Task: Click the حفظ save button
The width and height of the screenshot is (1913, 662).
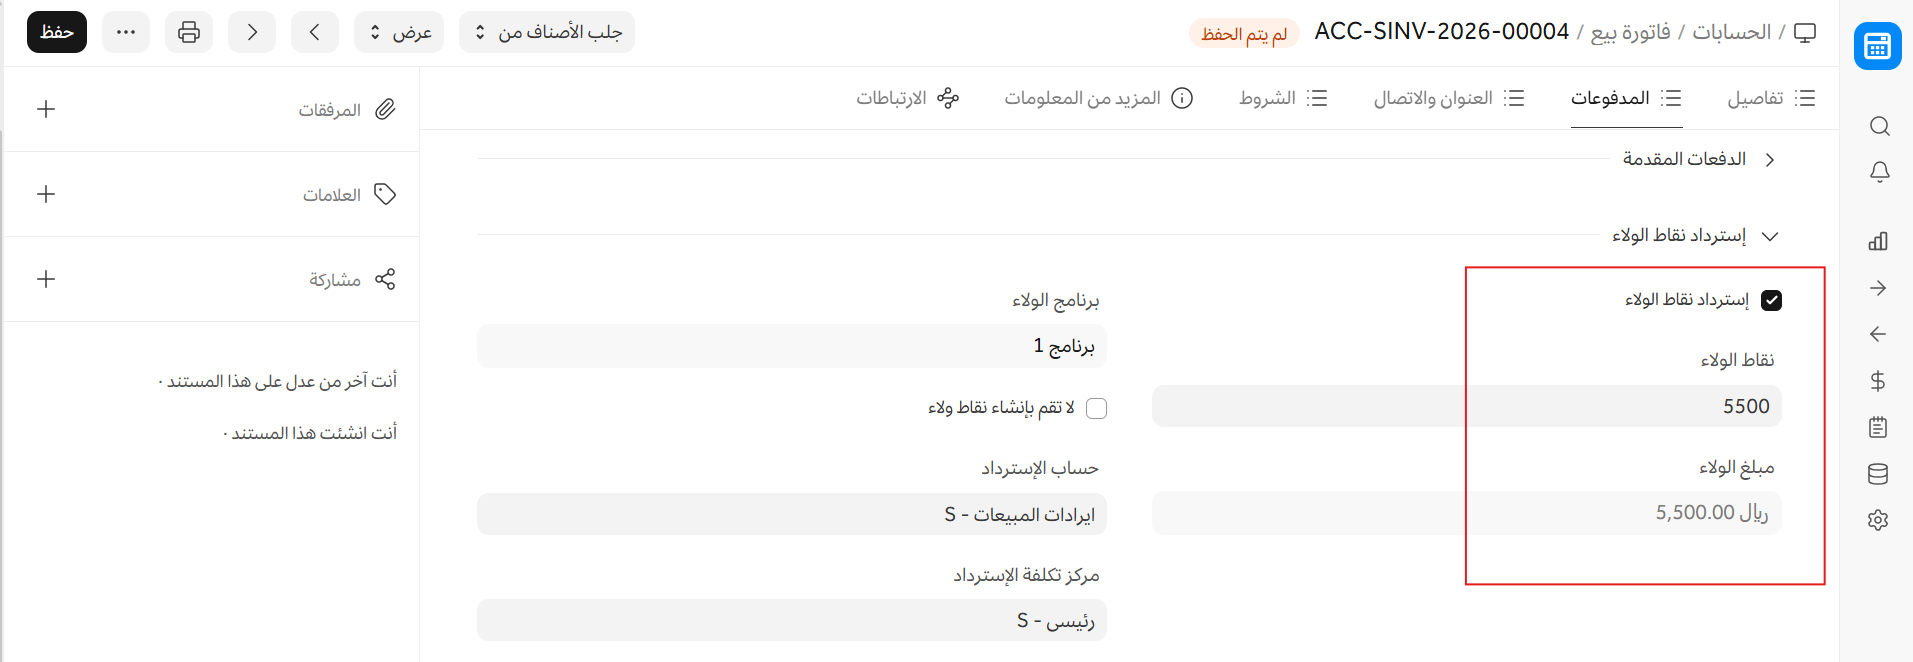Action: coord(57,32)
